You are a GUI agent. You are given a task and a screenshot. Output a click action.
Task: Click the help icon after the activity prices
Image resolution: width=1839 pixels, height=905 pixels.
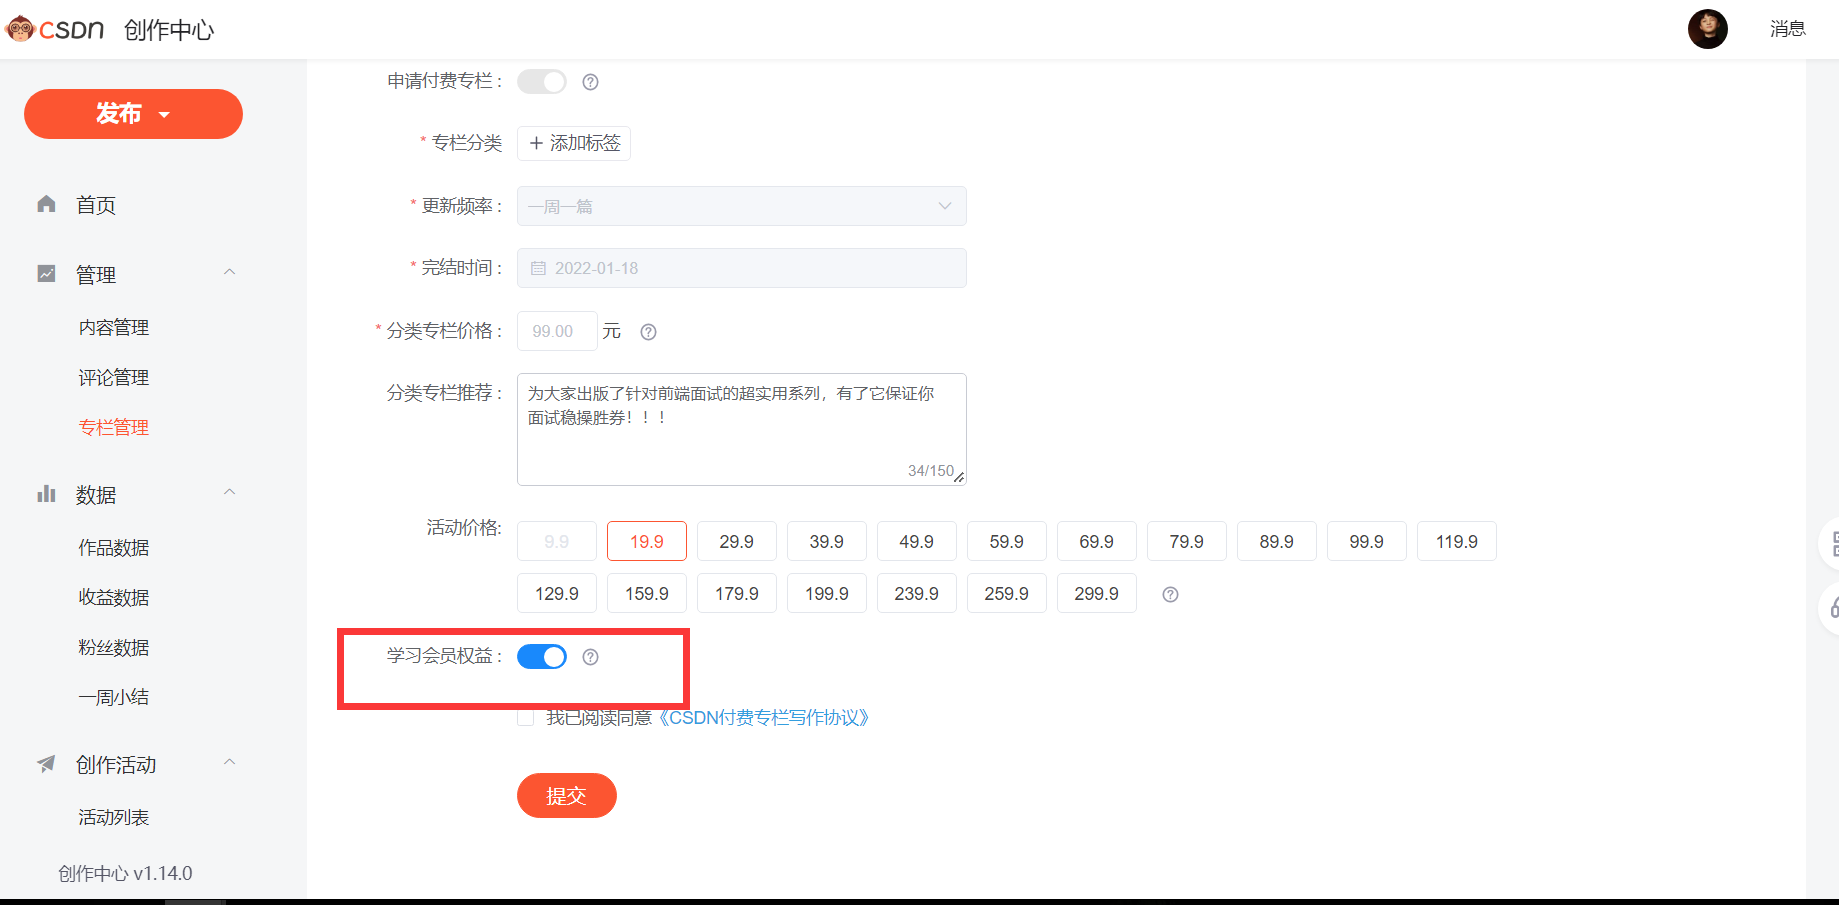pyautogui.click(x=1170, y=593)
